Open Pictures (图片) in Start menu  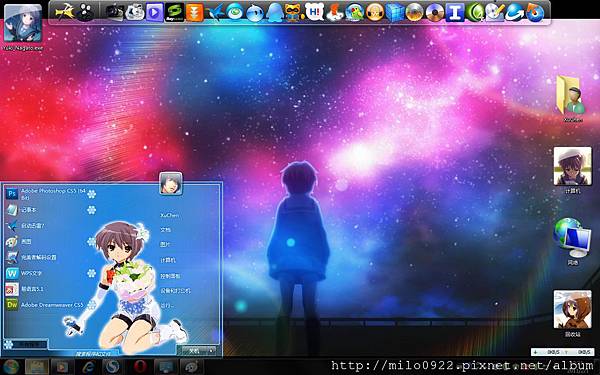point(165,245)
